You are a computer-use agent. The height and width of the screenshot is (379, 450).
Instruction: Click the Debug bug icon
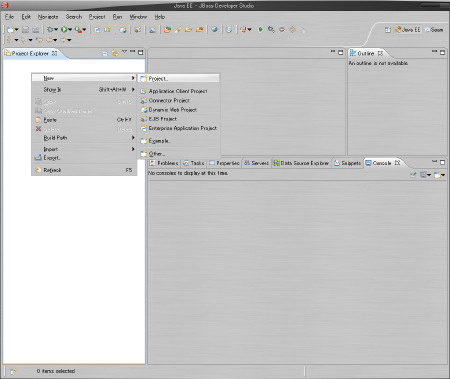(50, 30)
